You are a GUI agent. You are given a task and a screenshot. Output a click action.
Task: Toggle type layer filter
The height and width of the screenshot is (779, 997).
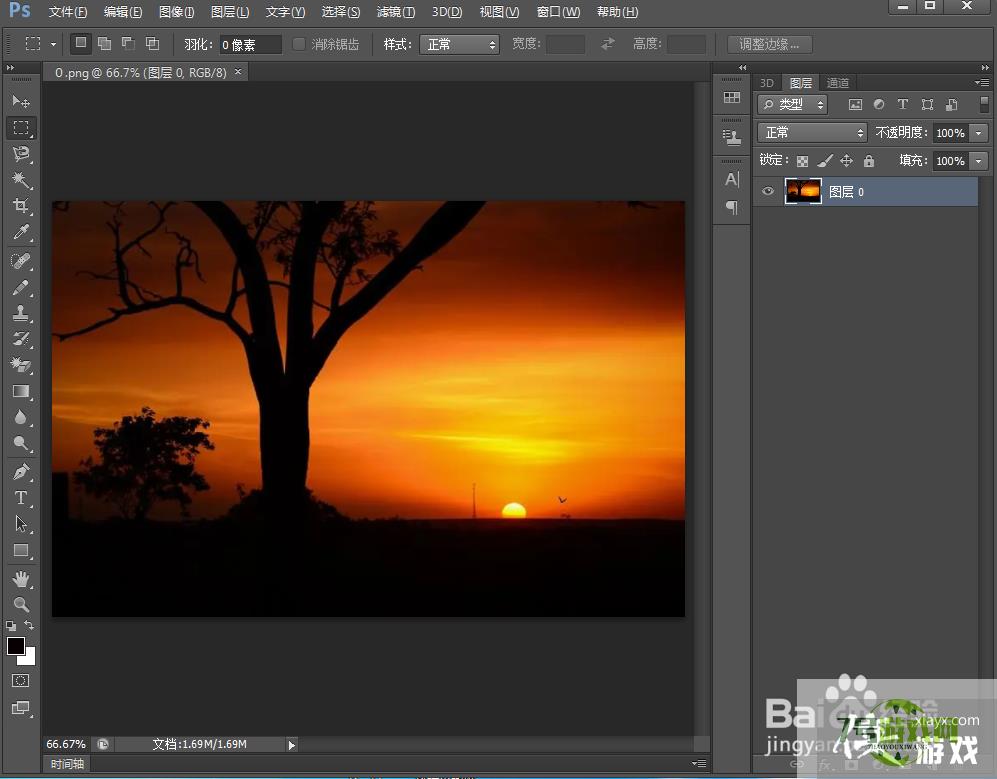coord(902,104)
